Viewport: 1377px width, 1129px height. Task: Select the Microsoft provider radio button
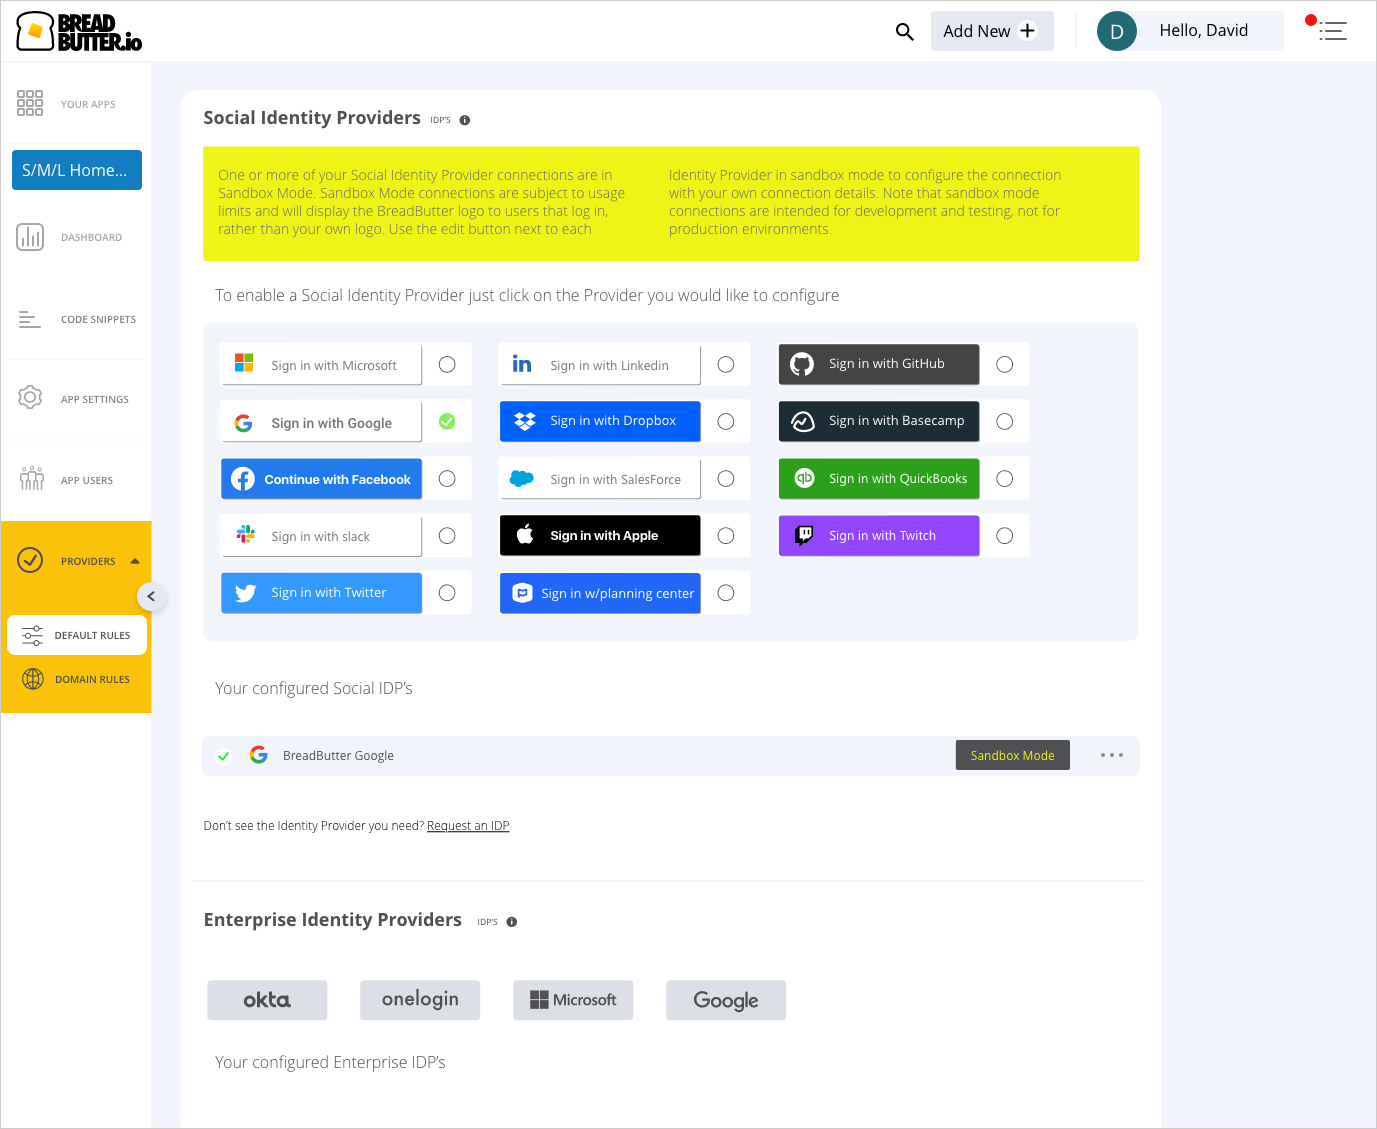pyautogui.click(x=447, y=365)
